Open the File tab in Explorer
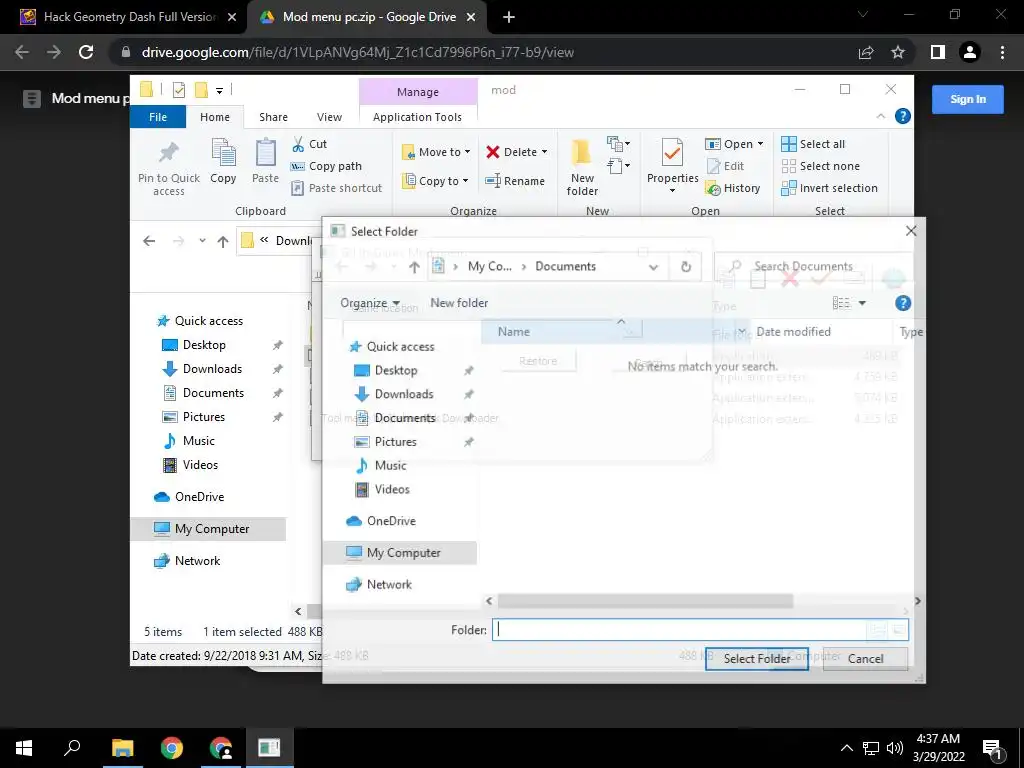 [x=158, y=117]
